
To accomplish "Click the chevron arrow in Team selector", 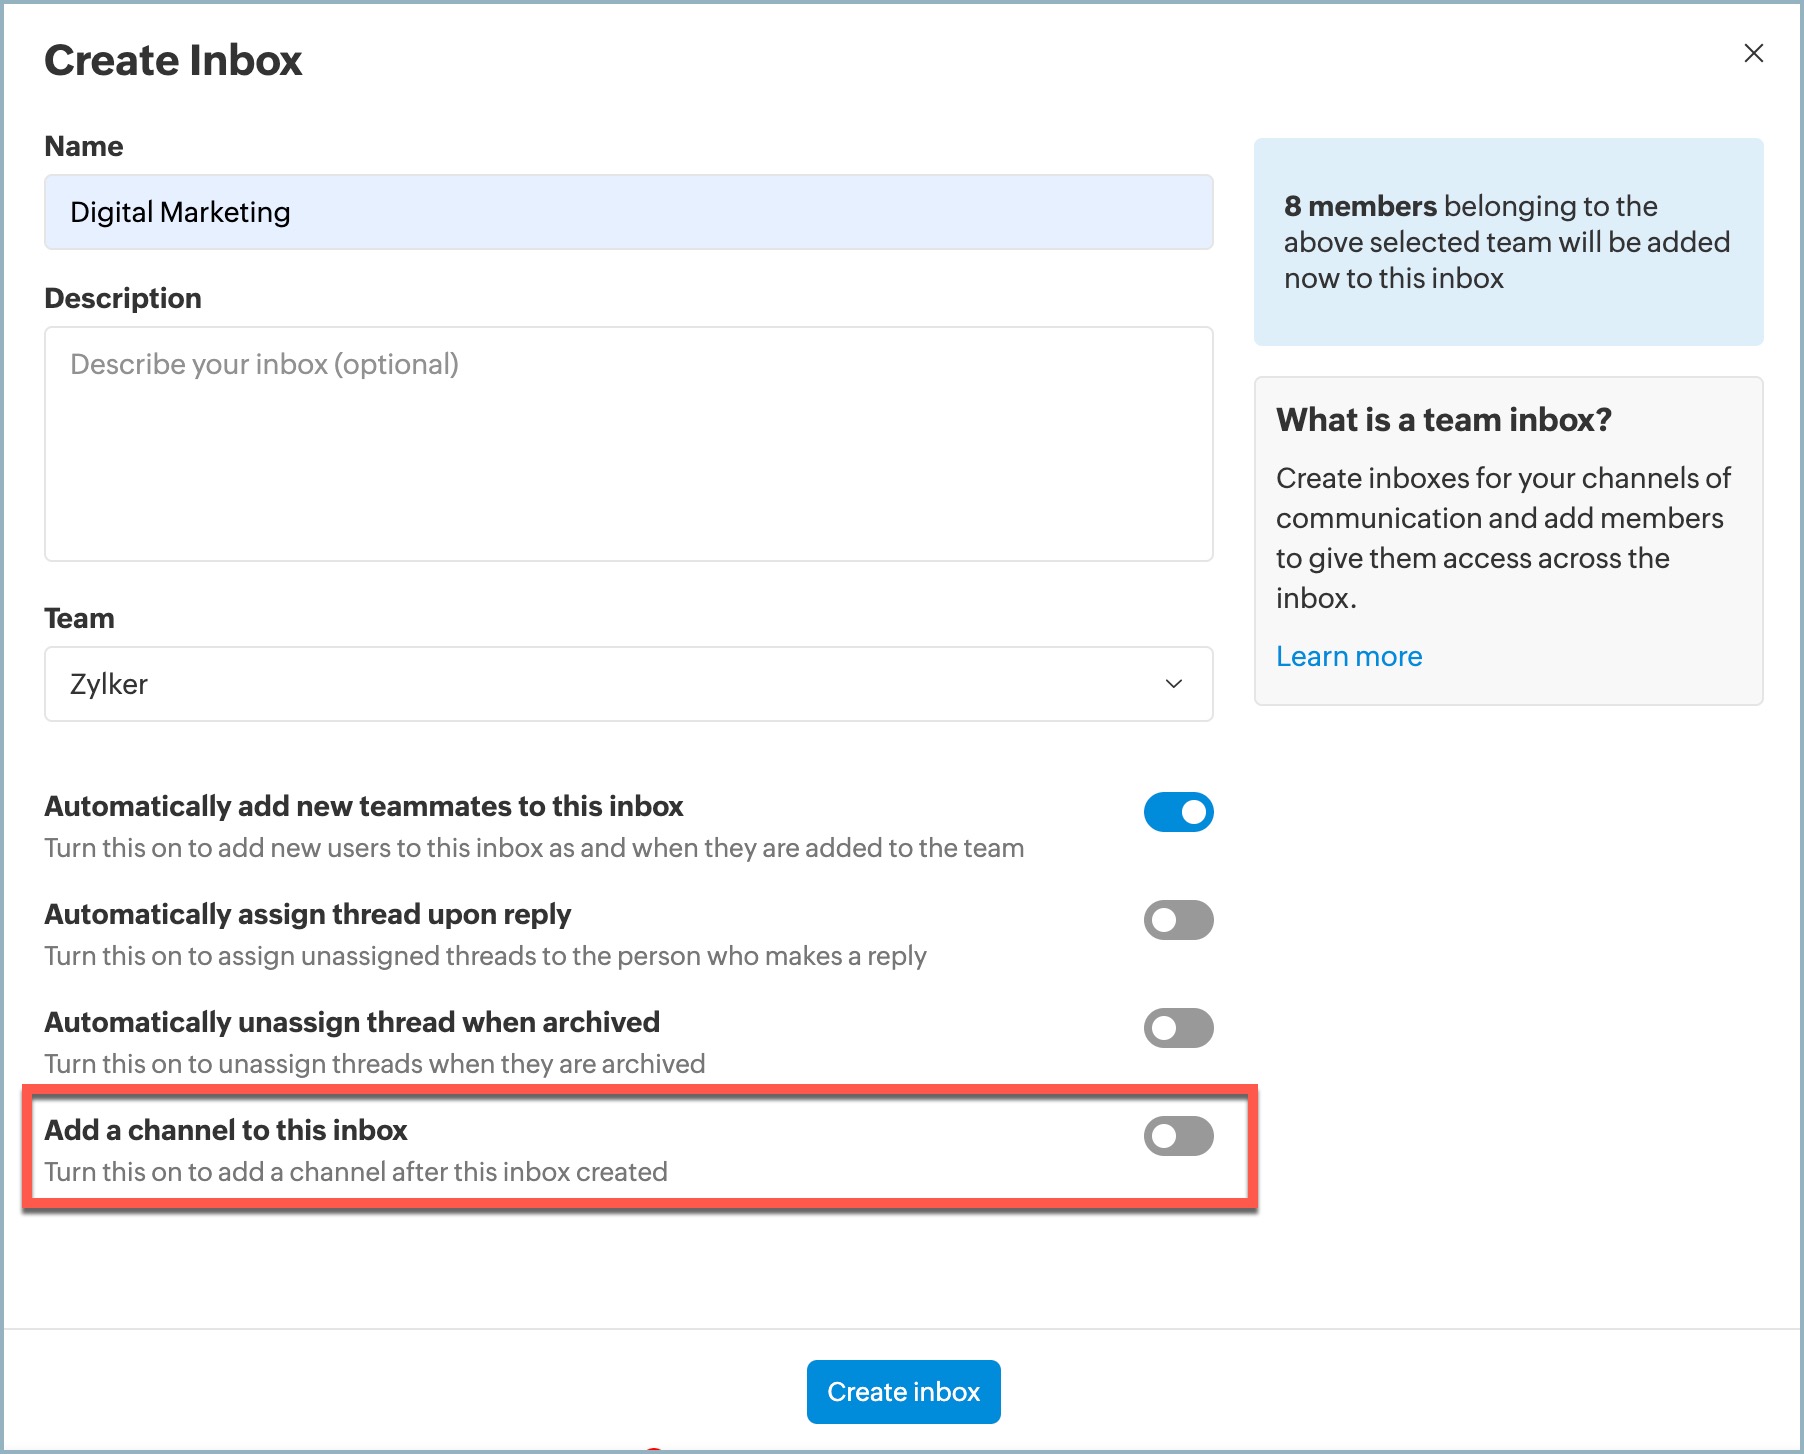I will [1173, 684].
